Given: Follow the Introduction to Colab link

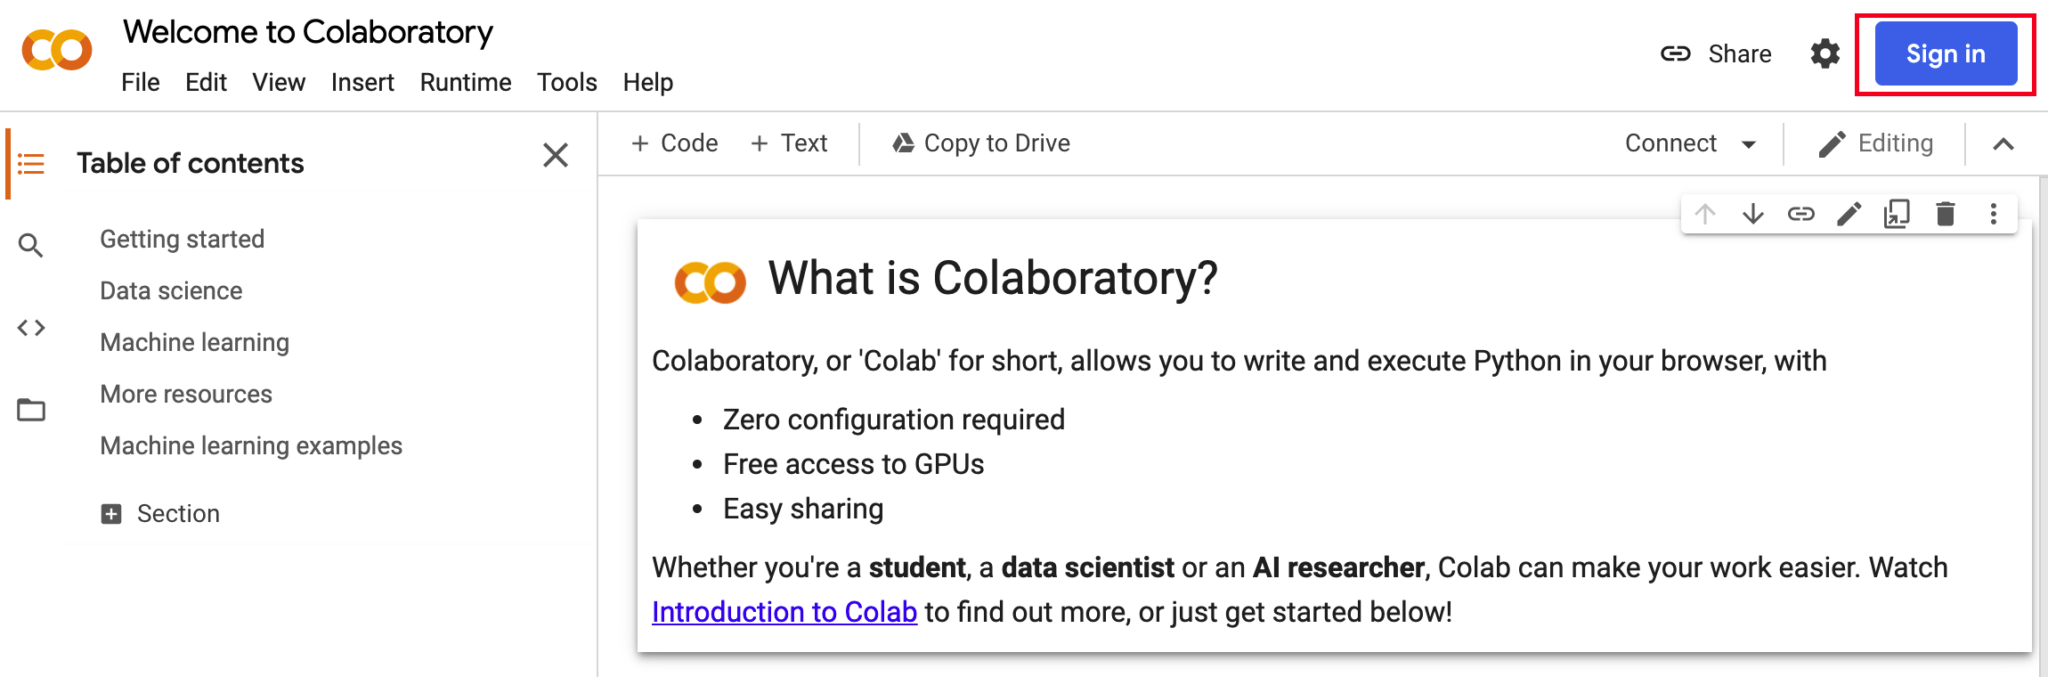Looking at the screenshot, I should tap(783, 611).
